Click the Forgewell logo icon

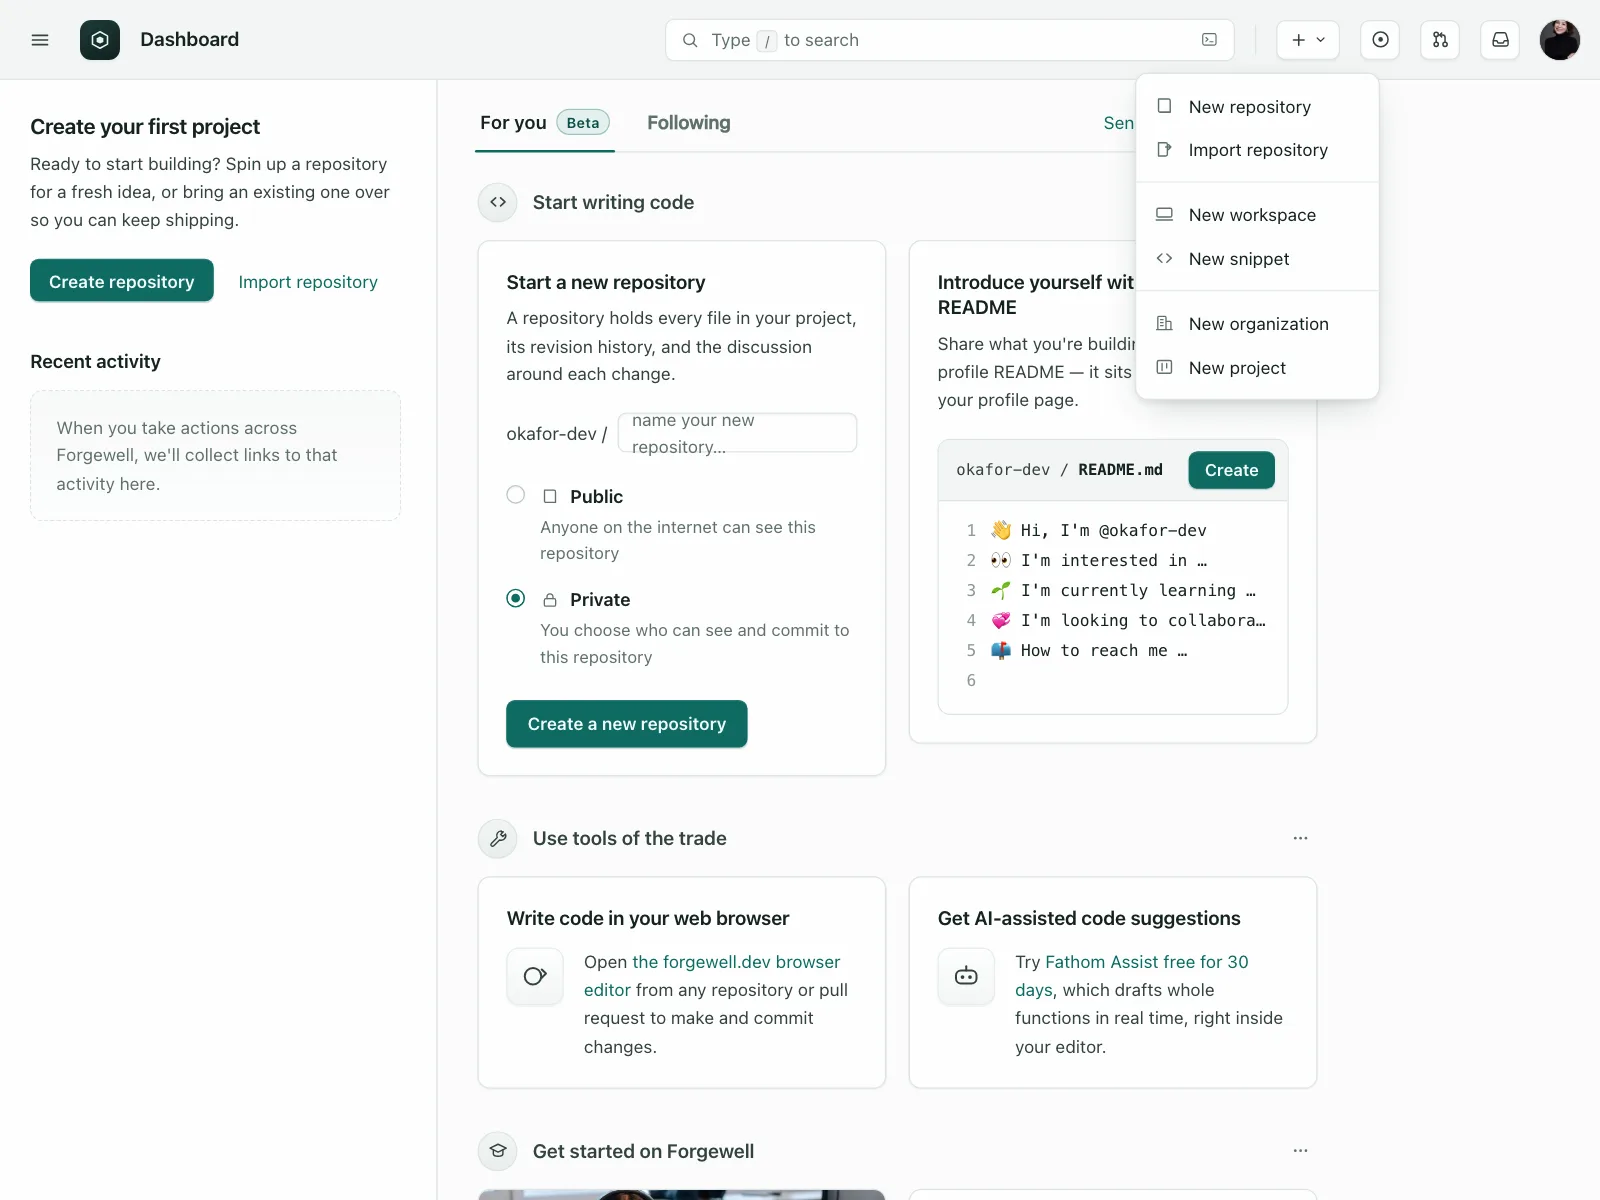[x=100, y=40]
